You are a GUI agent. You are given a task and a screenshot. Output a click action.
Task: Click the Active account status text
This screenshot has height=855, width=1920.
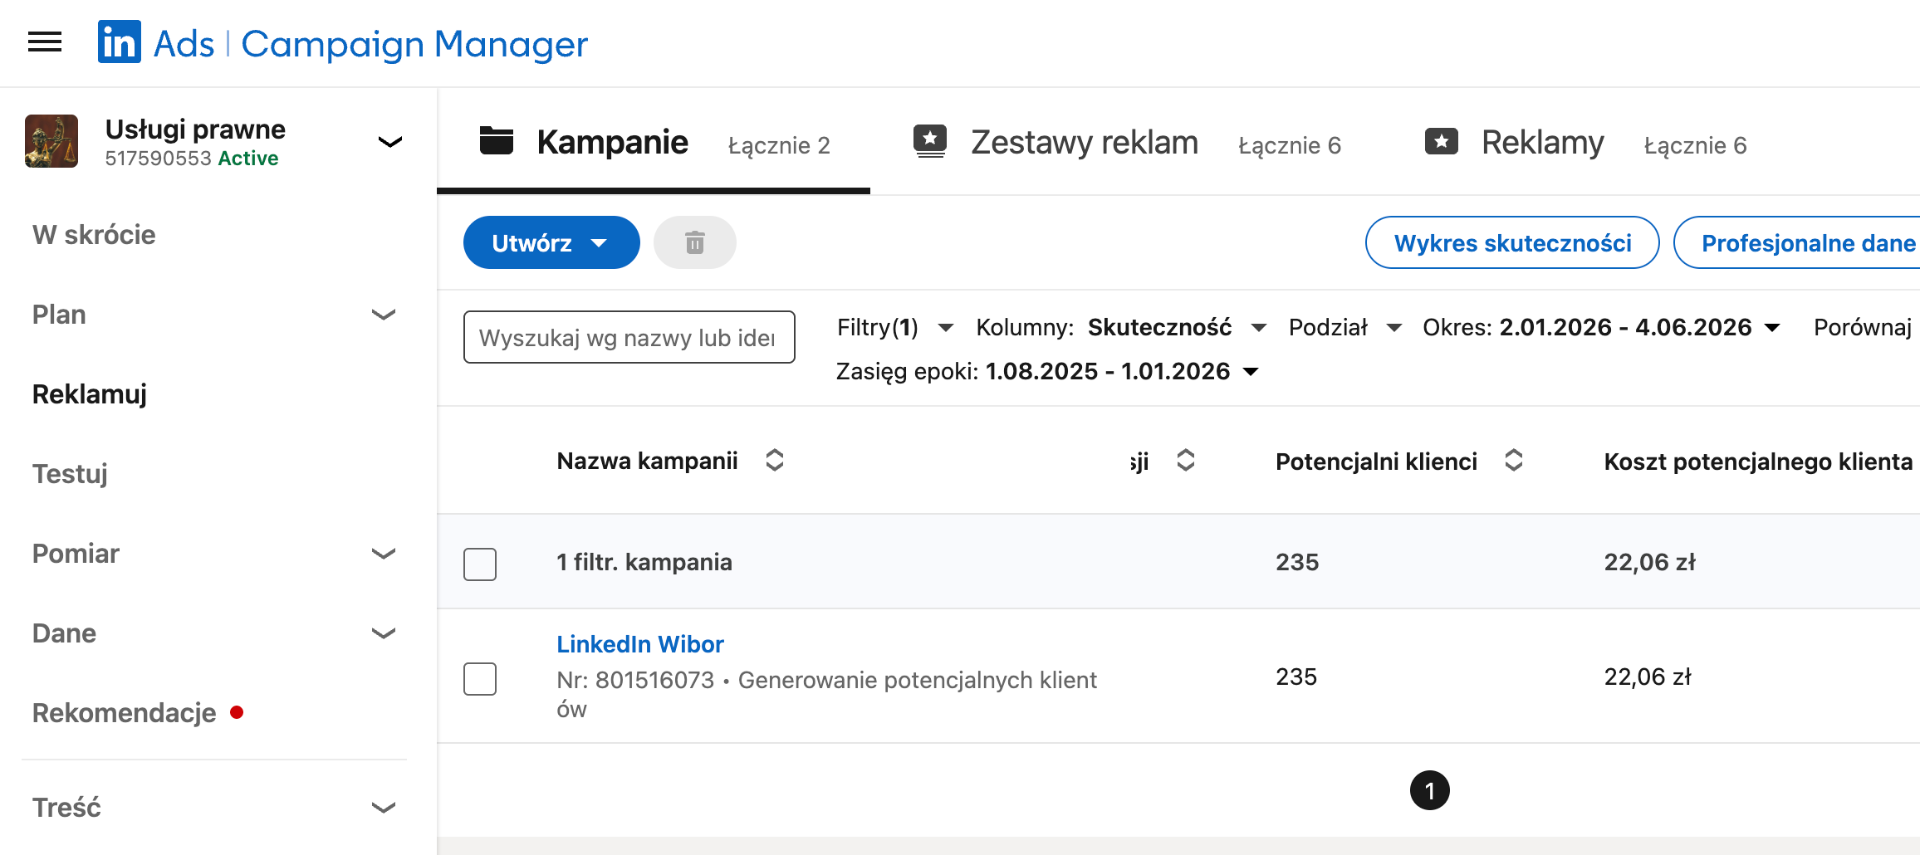(x=248, y=158)
